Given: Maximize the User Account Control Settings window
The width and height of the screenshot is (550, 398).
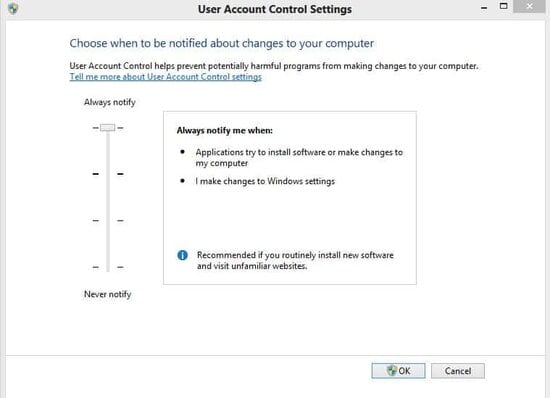Looking at the screenshot, I should pyautogui.click(x=503, y=6).
